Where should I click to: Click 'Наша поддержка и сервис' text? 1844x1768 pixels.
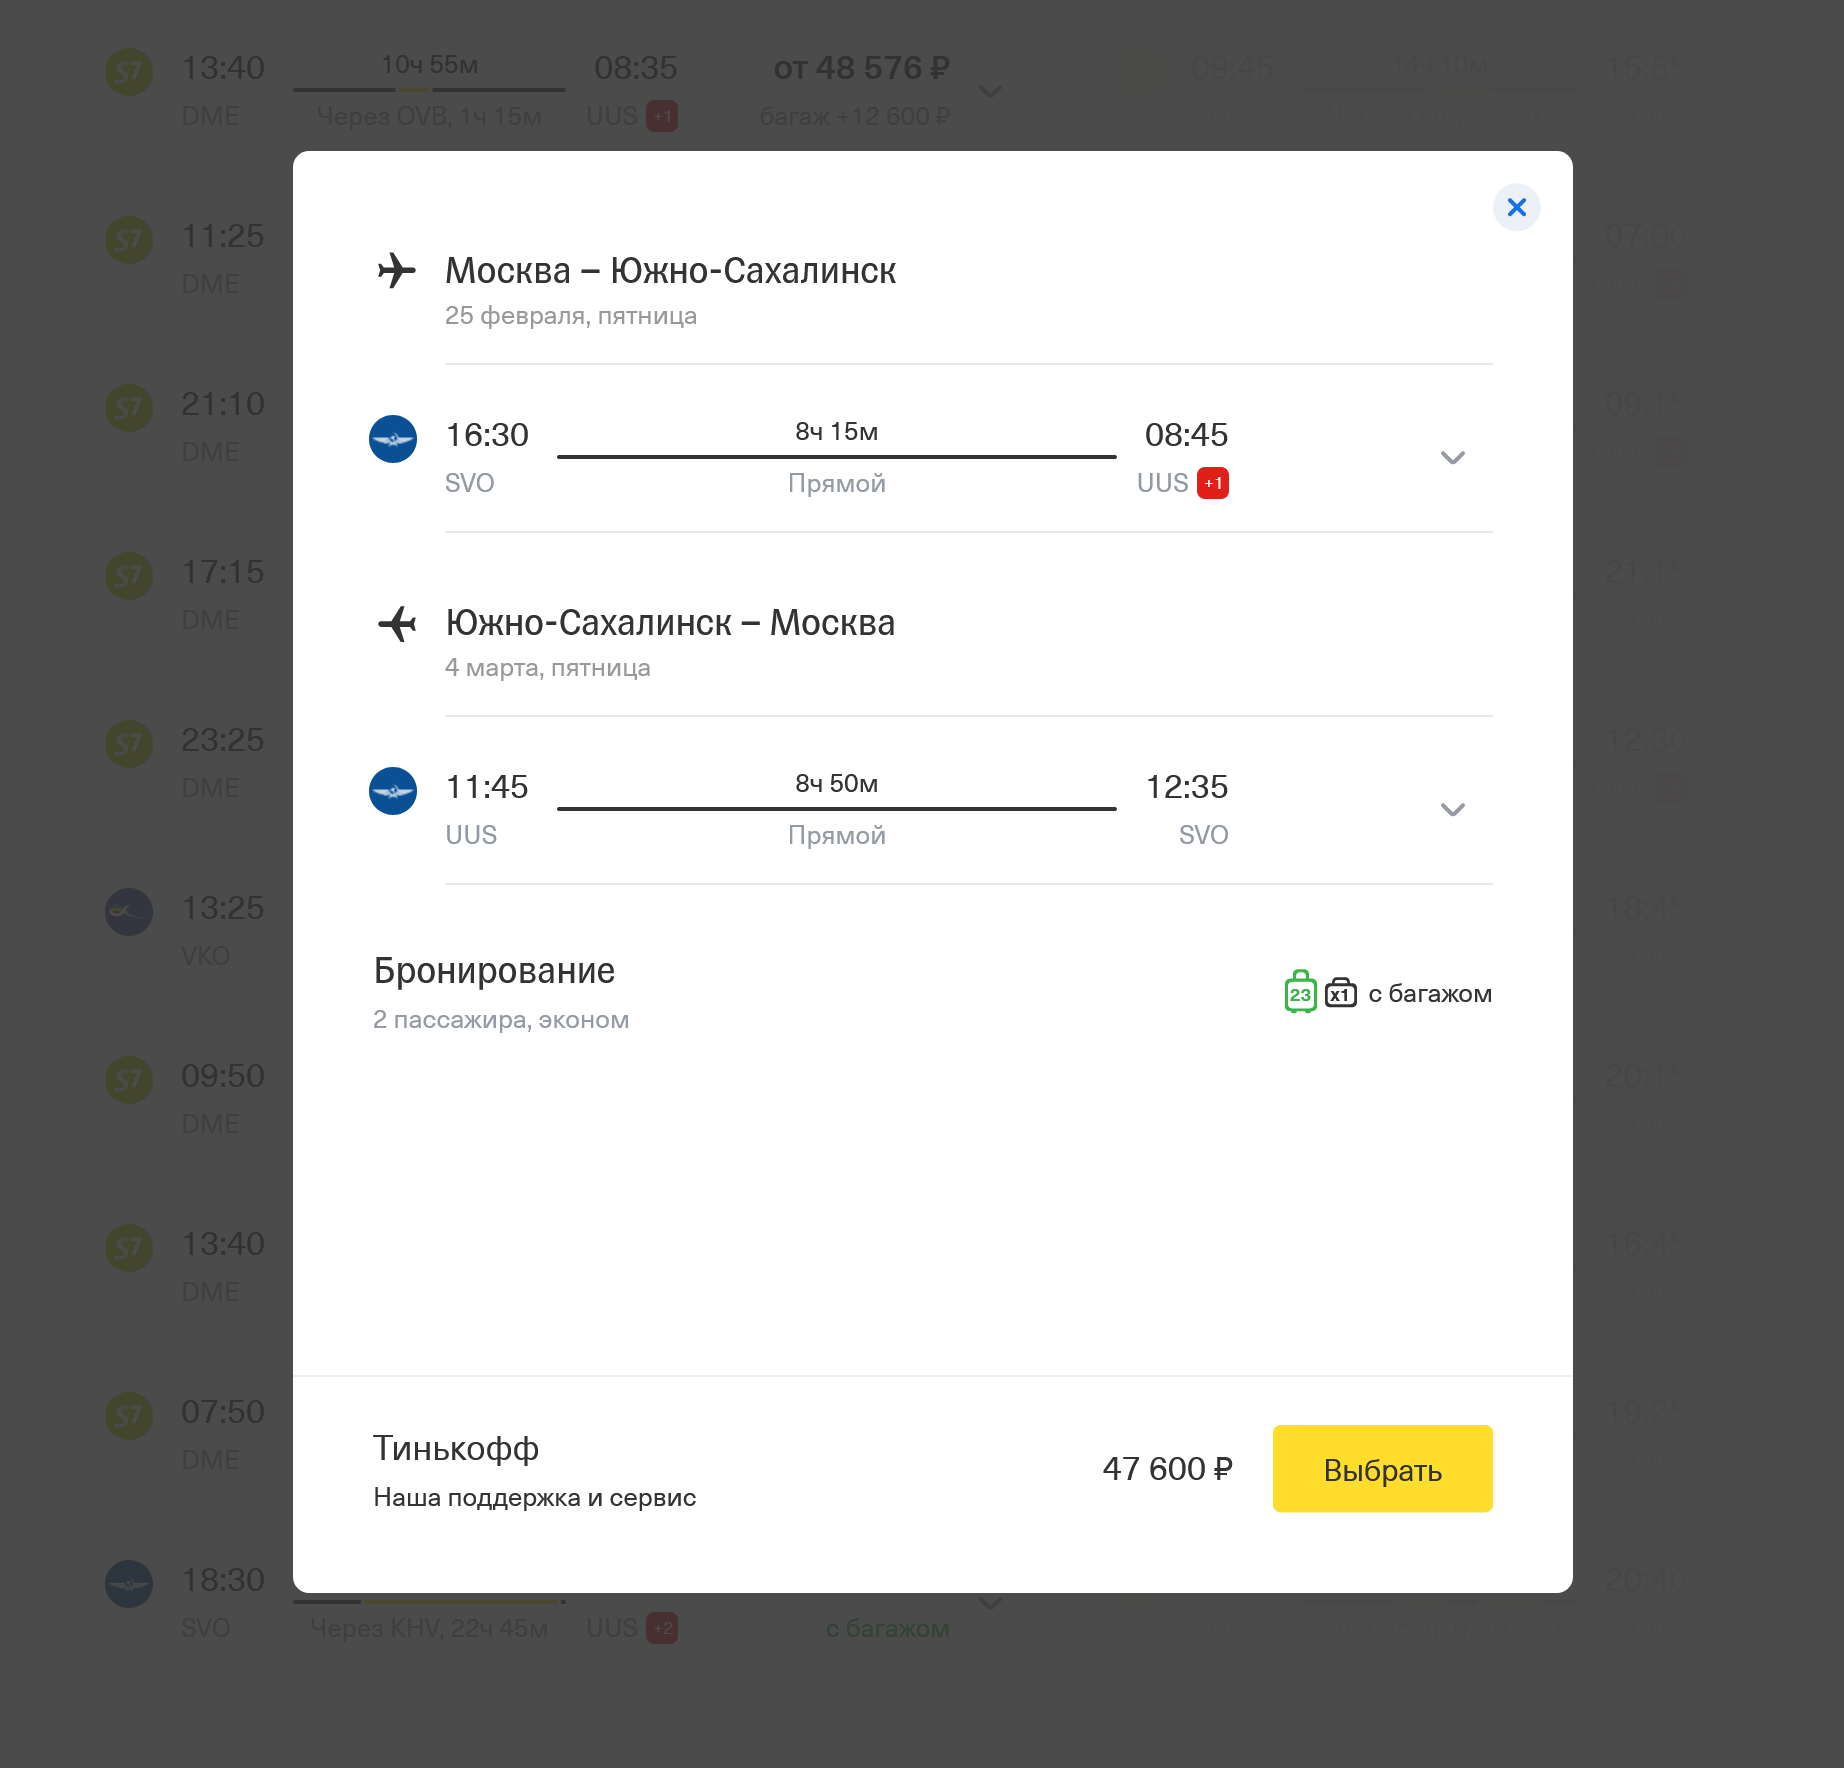(535, 1498)
